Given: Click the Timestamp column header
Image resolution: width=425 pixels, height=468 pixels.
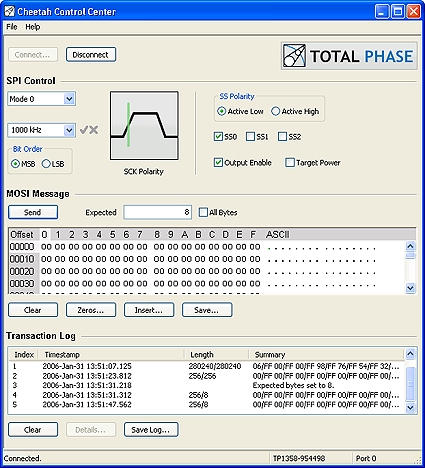Looking at the screenshot, I should (111, 354).
